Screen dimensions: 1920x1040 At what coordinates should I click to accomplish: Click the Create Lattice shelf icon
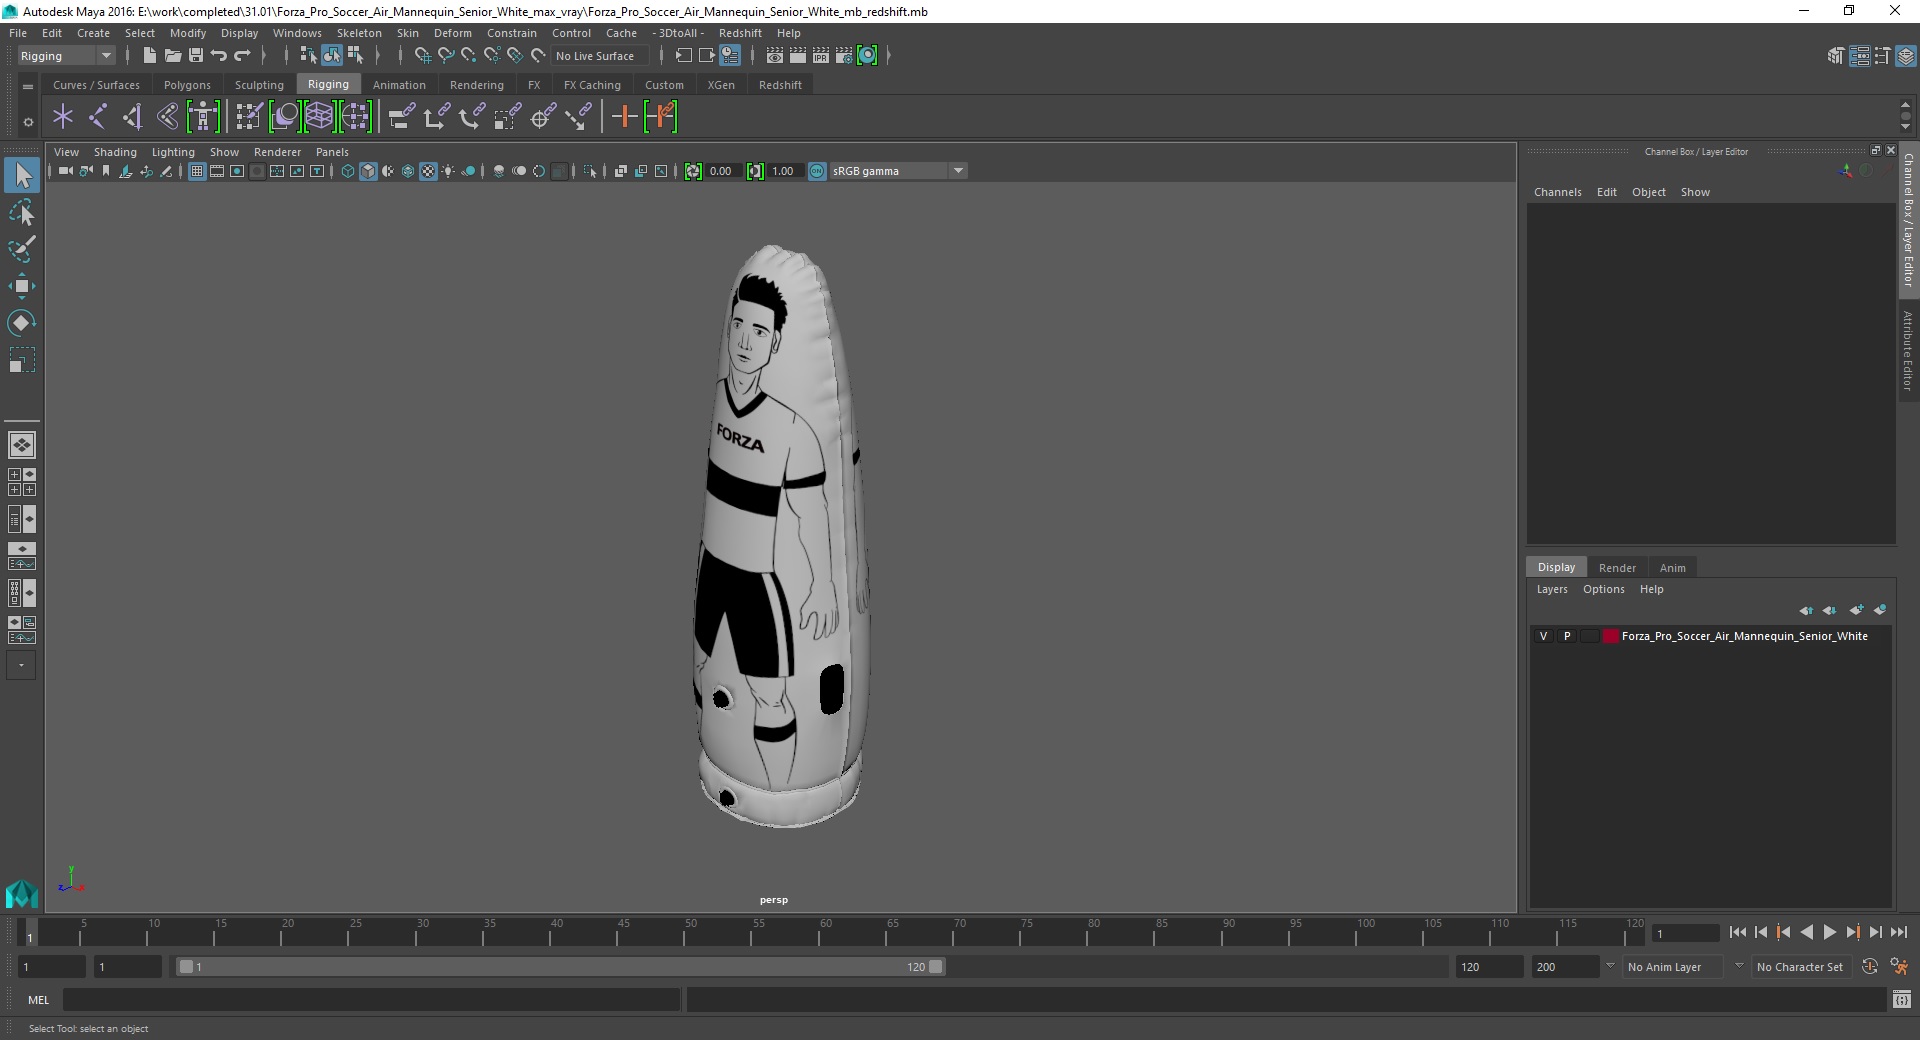319,117
